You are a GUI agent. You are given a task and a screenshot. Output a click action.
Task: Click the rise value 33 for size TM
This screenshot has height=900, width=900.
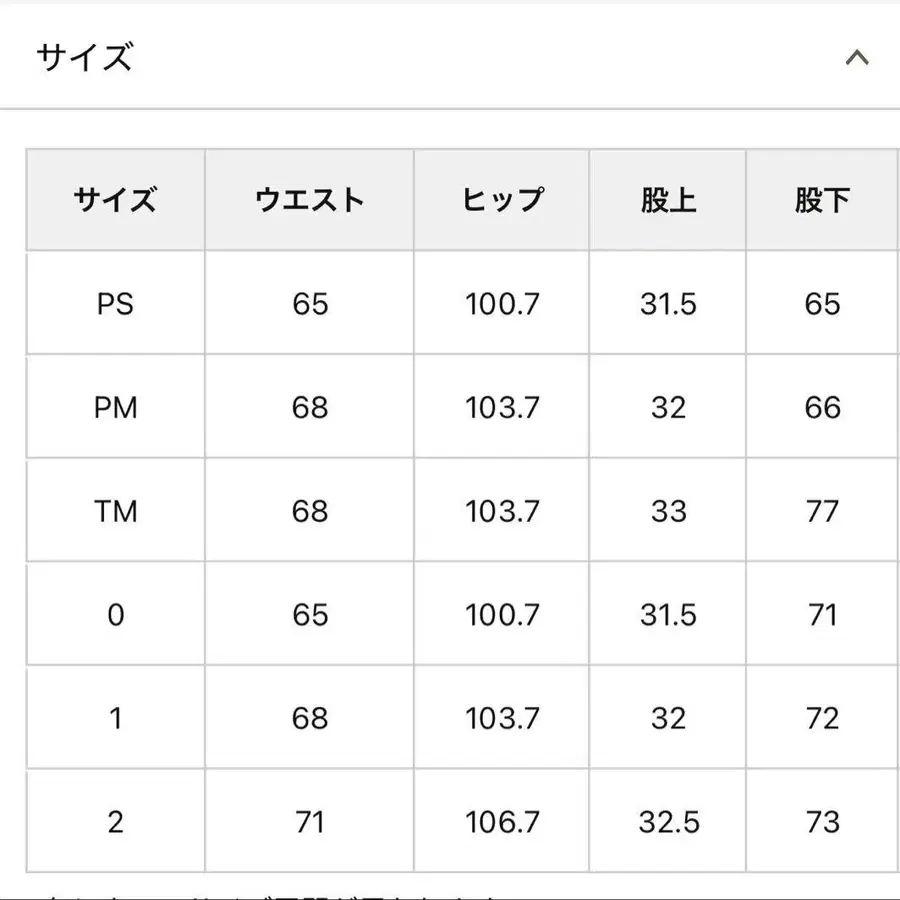tap(668, 511)
